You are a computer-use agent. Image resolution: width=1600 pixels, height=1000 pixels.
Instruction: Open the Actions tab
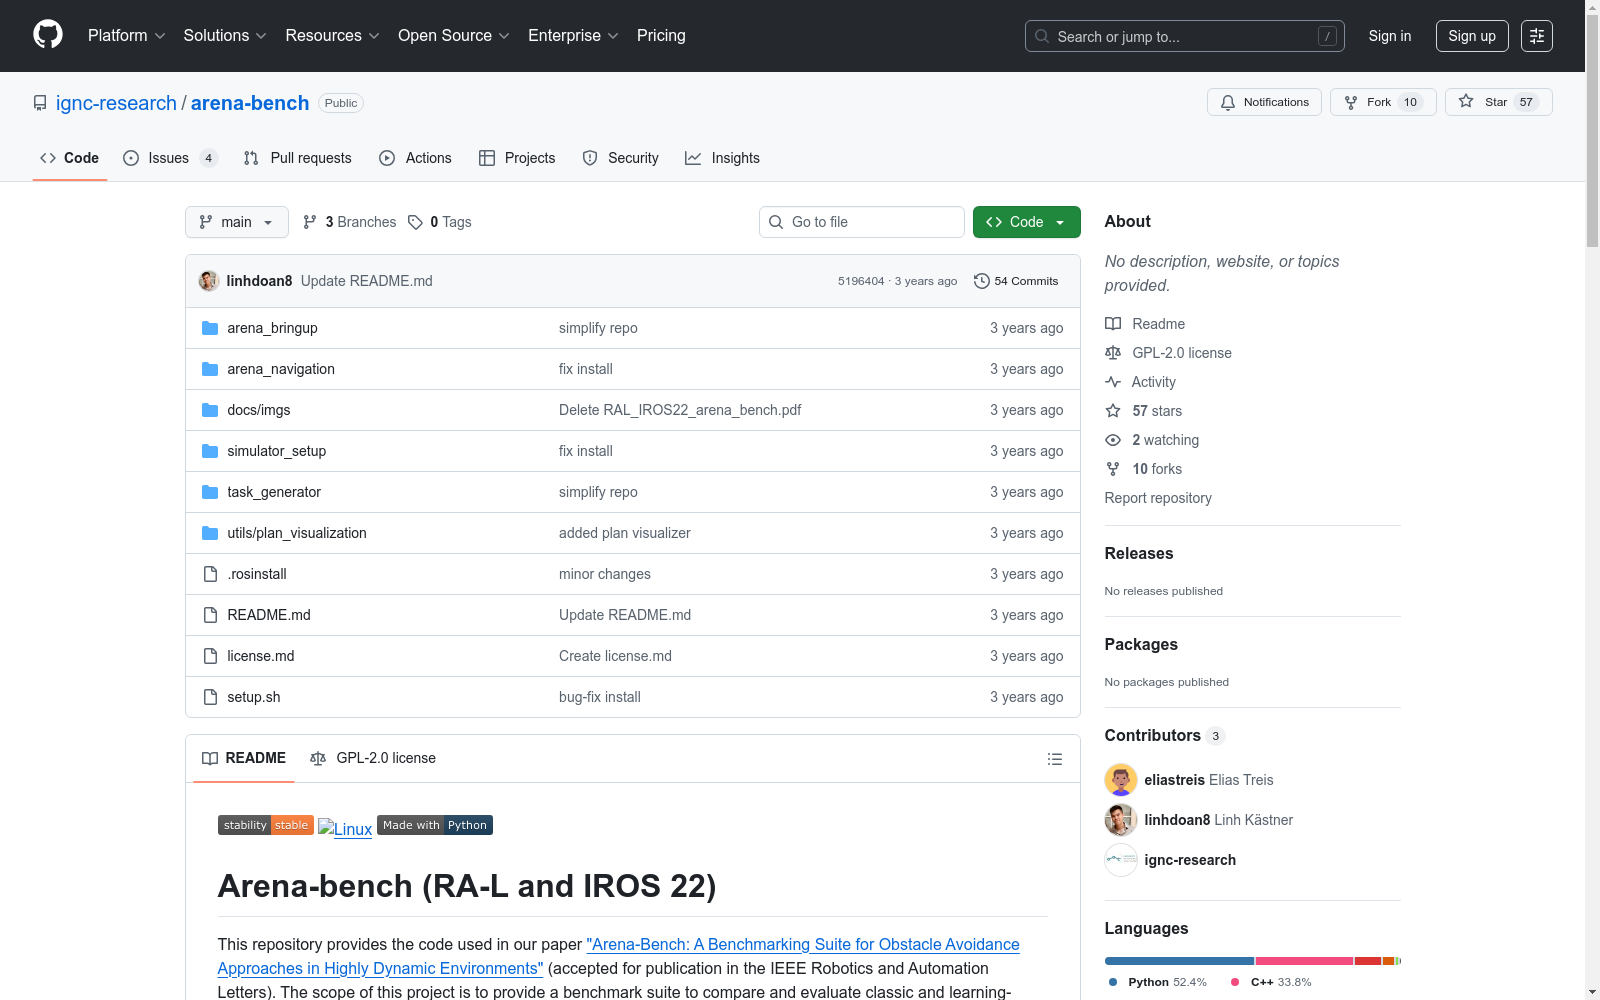(416, 158)
